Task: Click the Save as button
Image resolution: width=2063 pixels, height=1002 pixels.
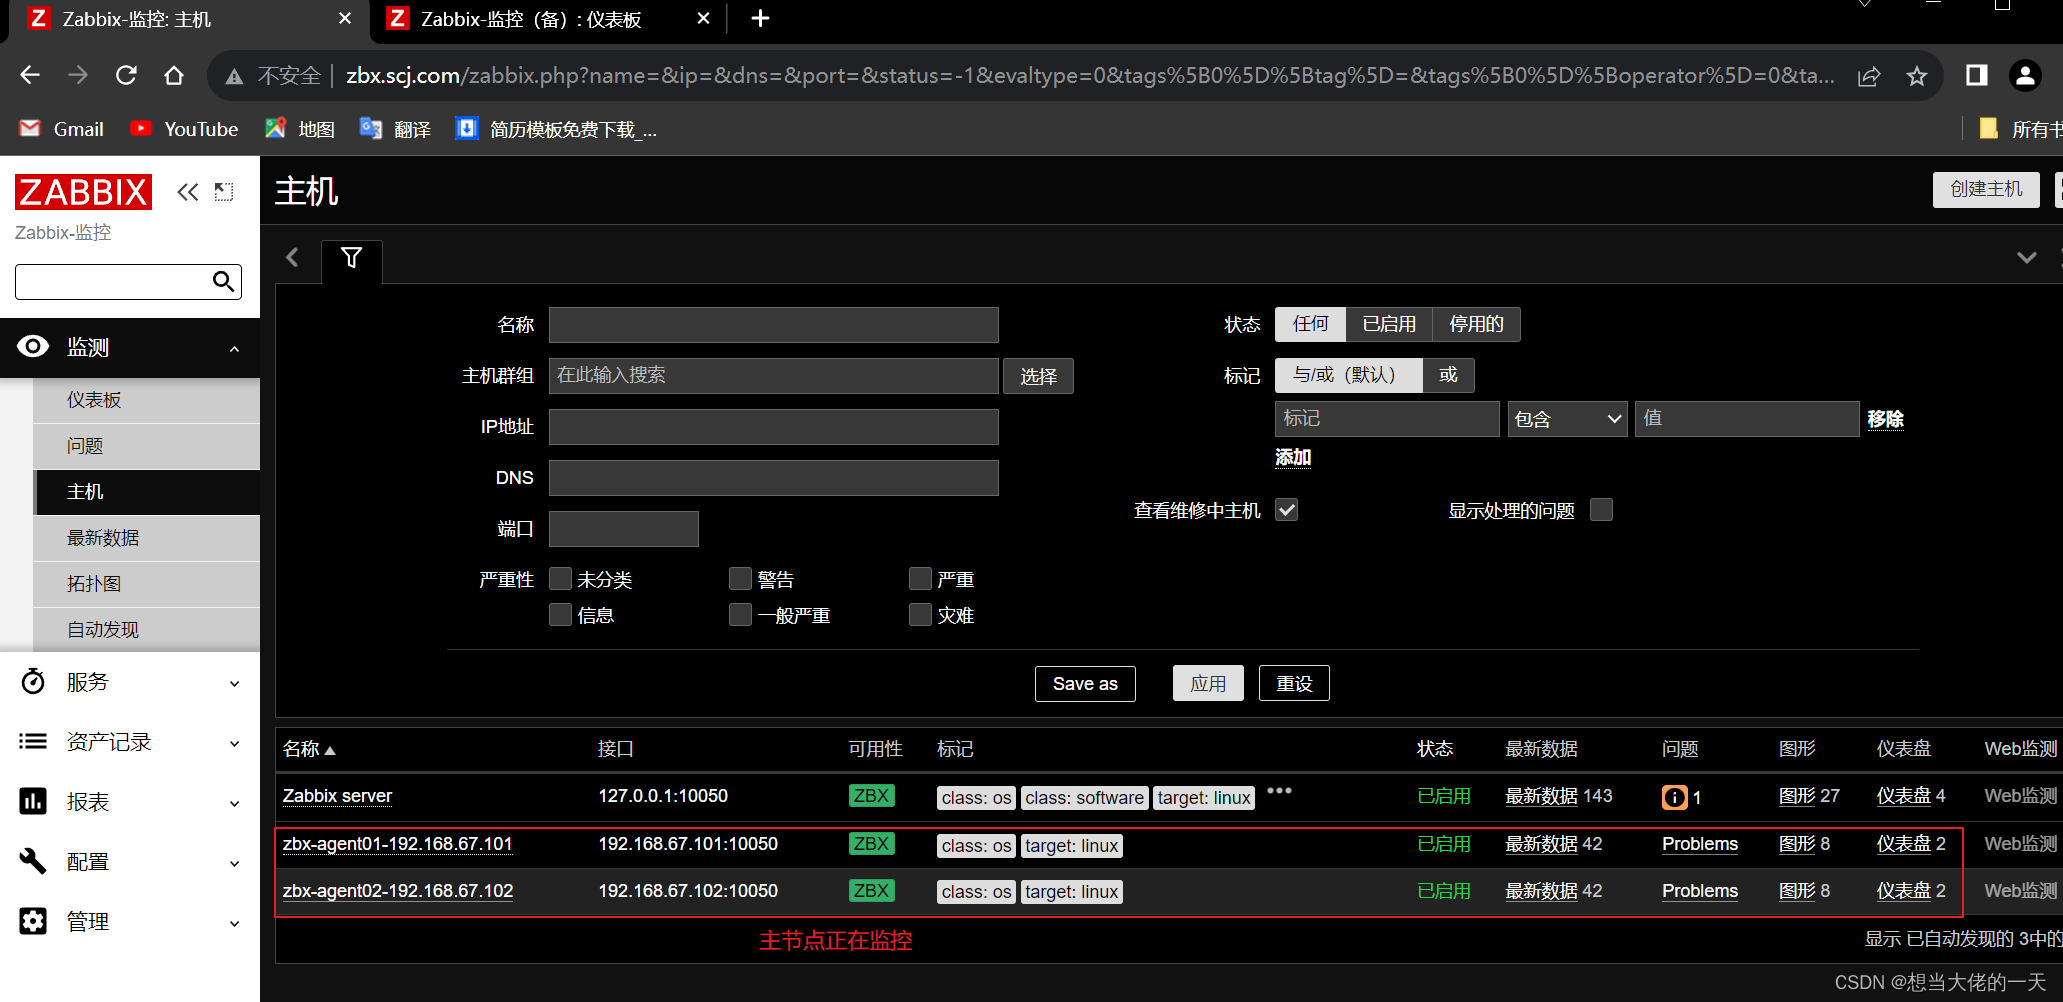Action: click(1085, 684)
